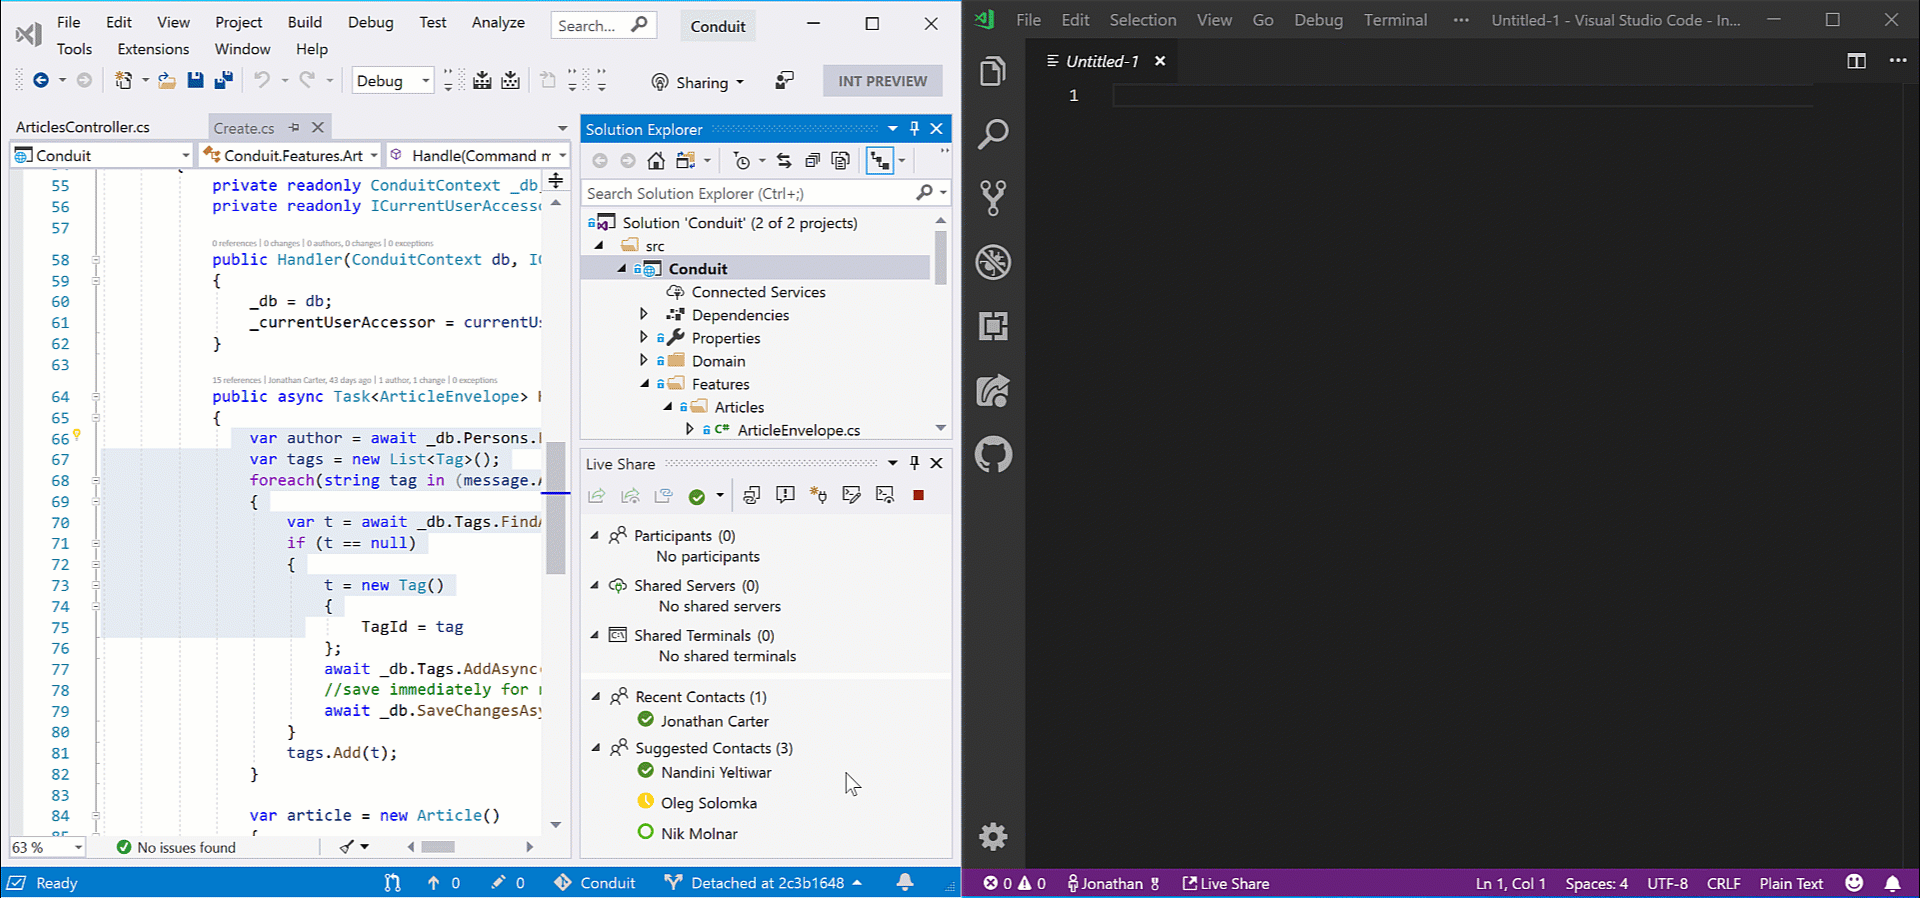Open the Terminal menu in VS Code
This screenshot has height=898, width=1920.
(1395, 20)
